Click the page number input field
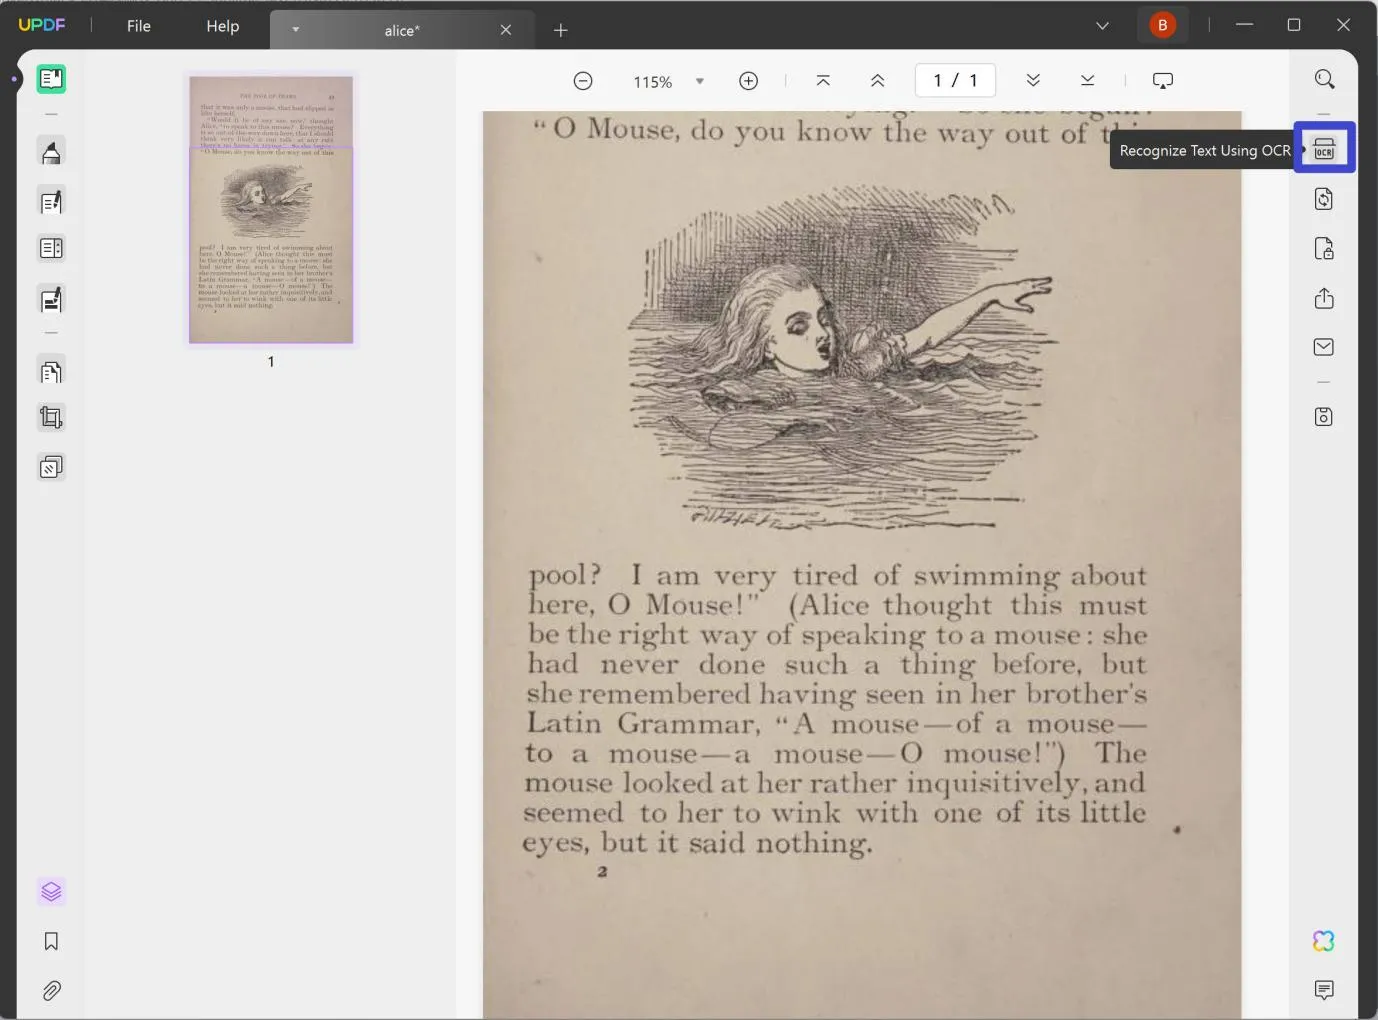 [x=955, y=80]
